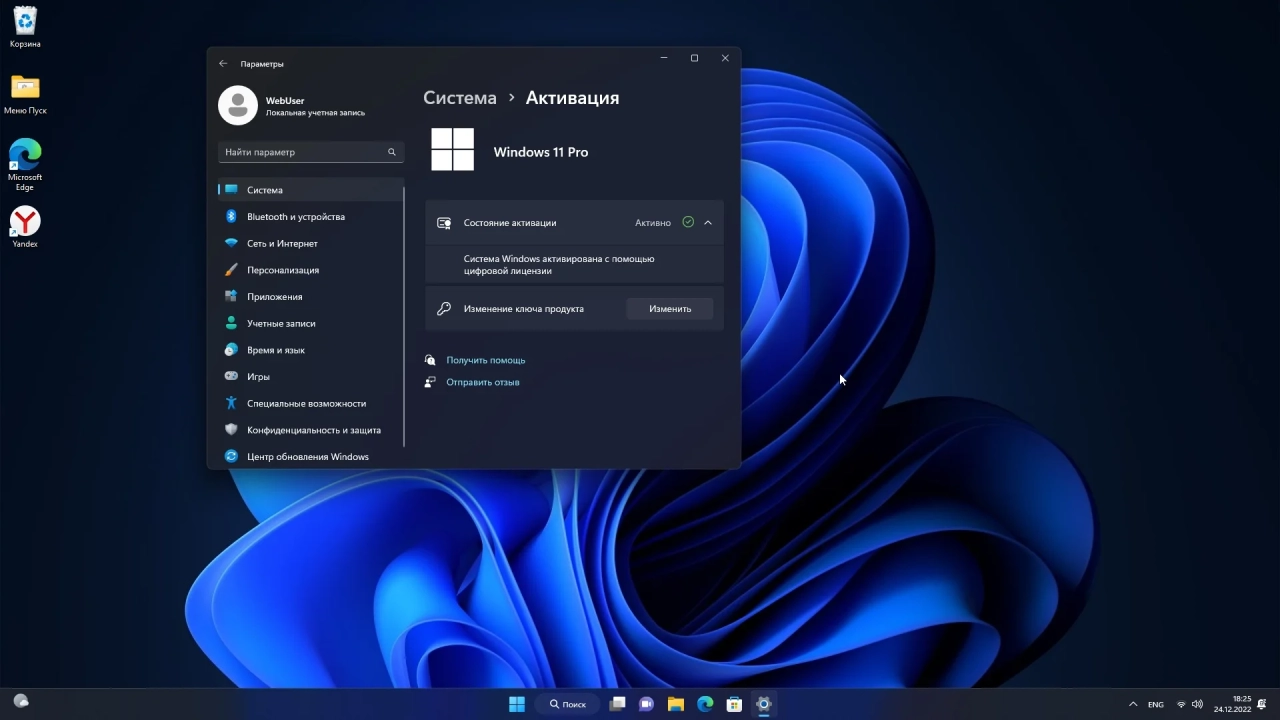1280x720 pixels.
Task: Click the Windows 11 Pro logo
Action: click(452, 150)
